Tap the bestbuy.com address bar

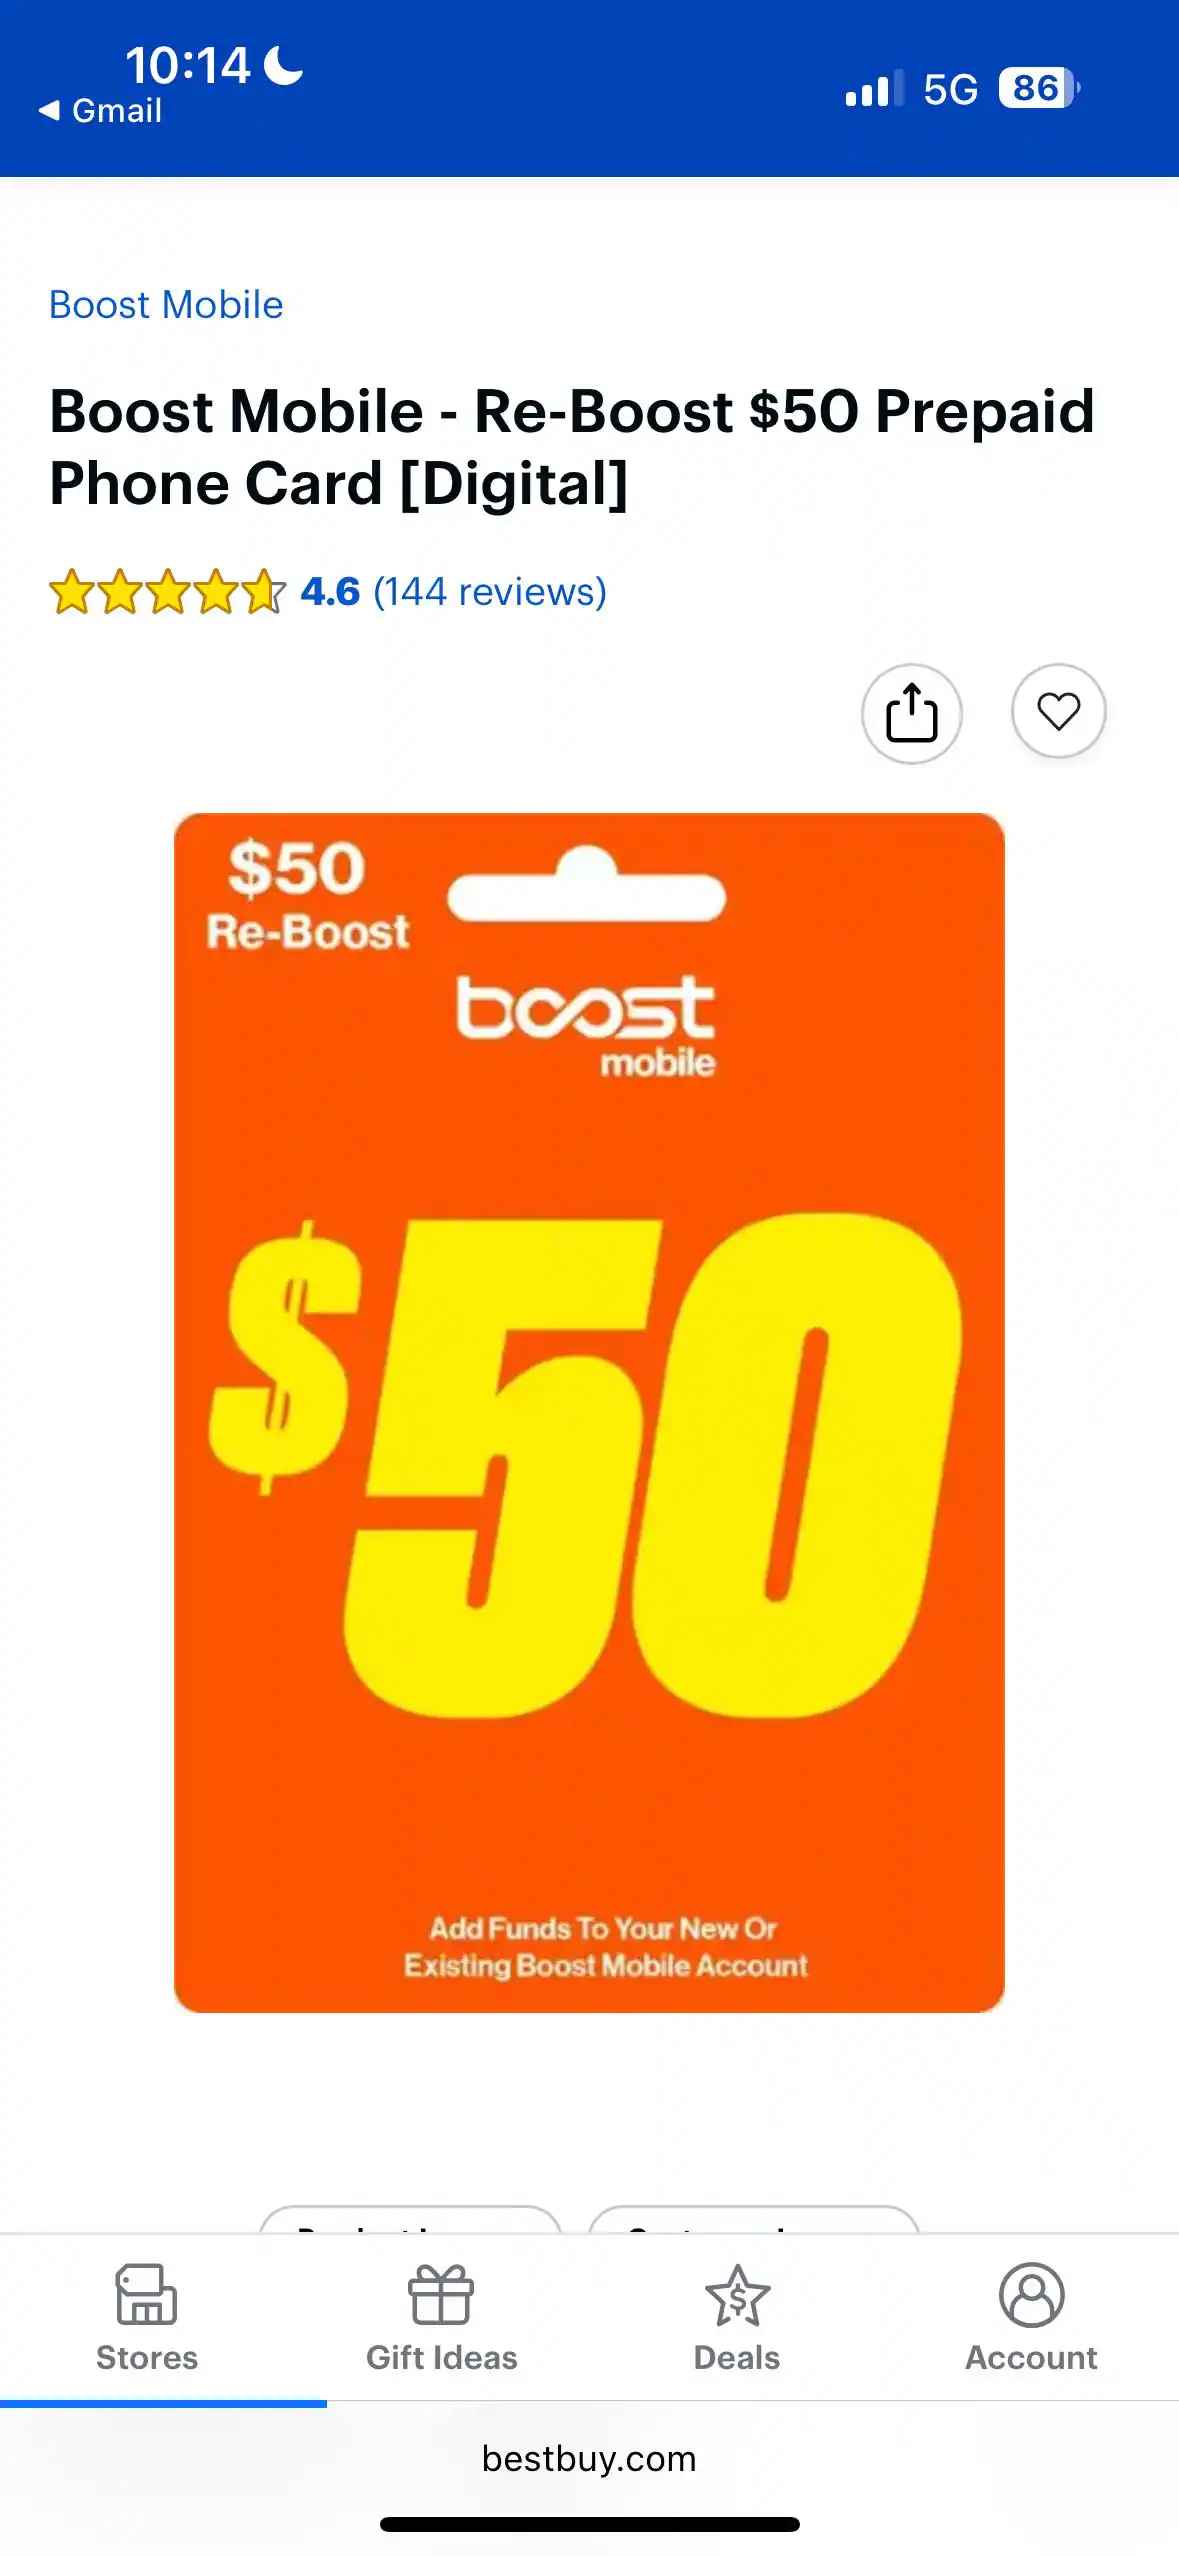click(x=589, y=2458)
